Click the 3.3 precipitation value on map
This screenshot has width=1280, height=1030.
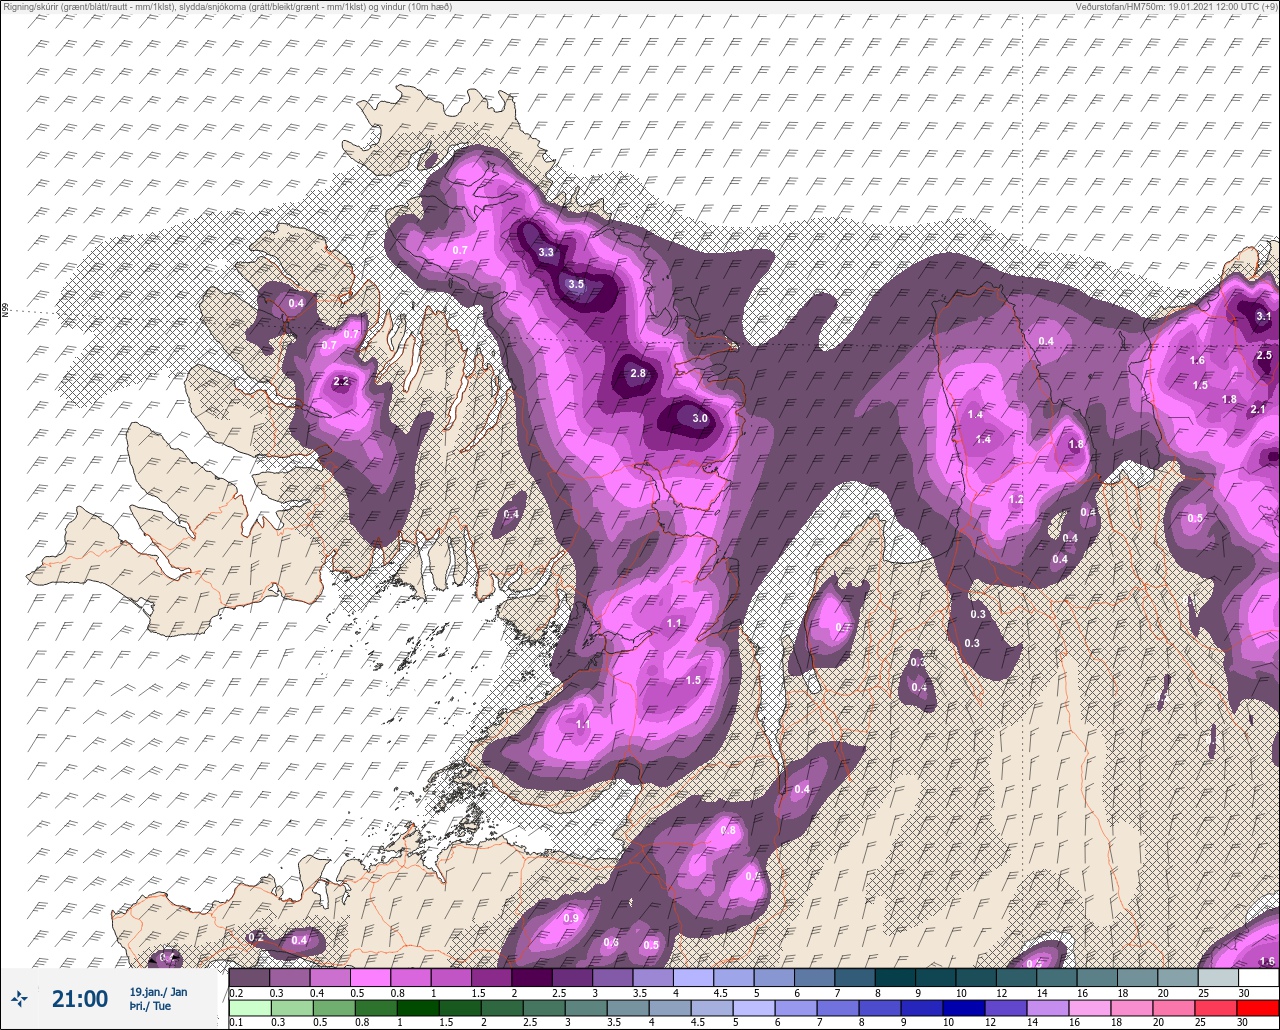click(546, 252)
